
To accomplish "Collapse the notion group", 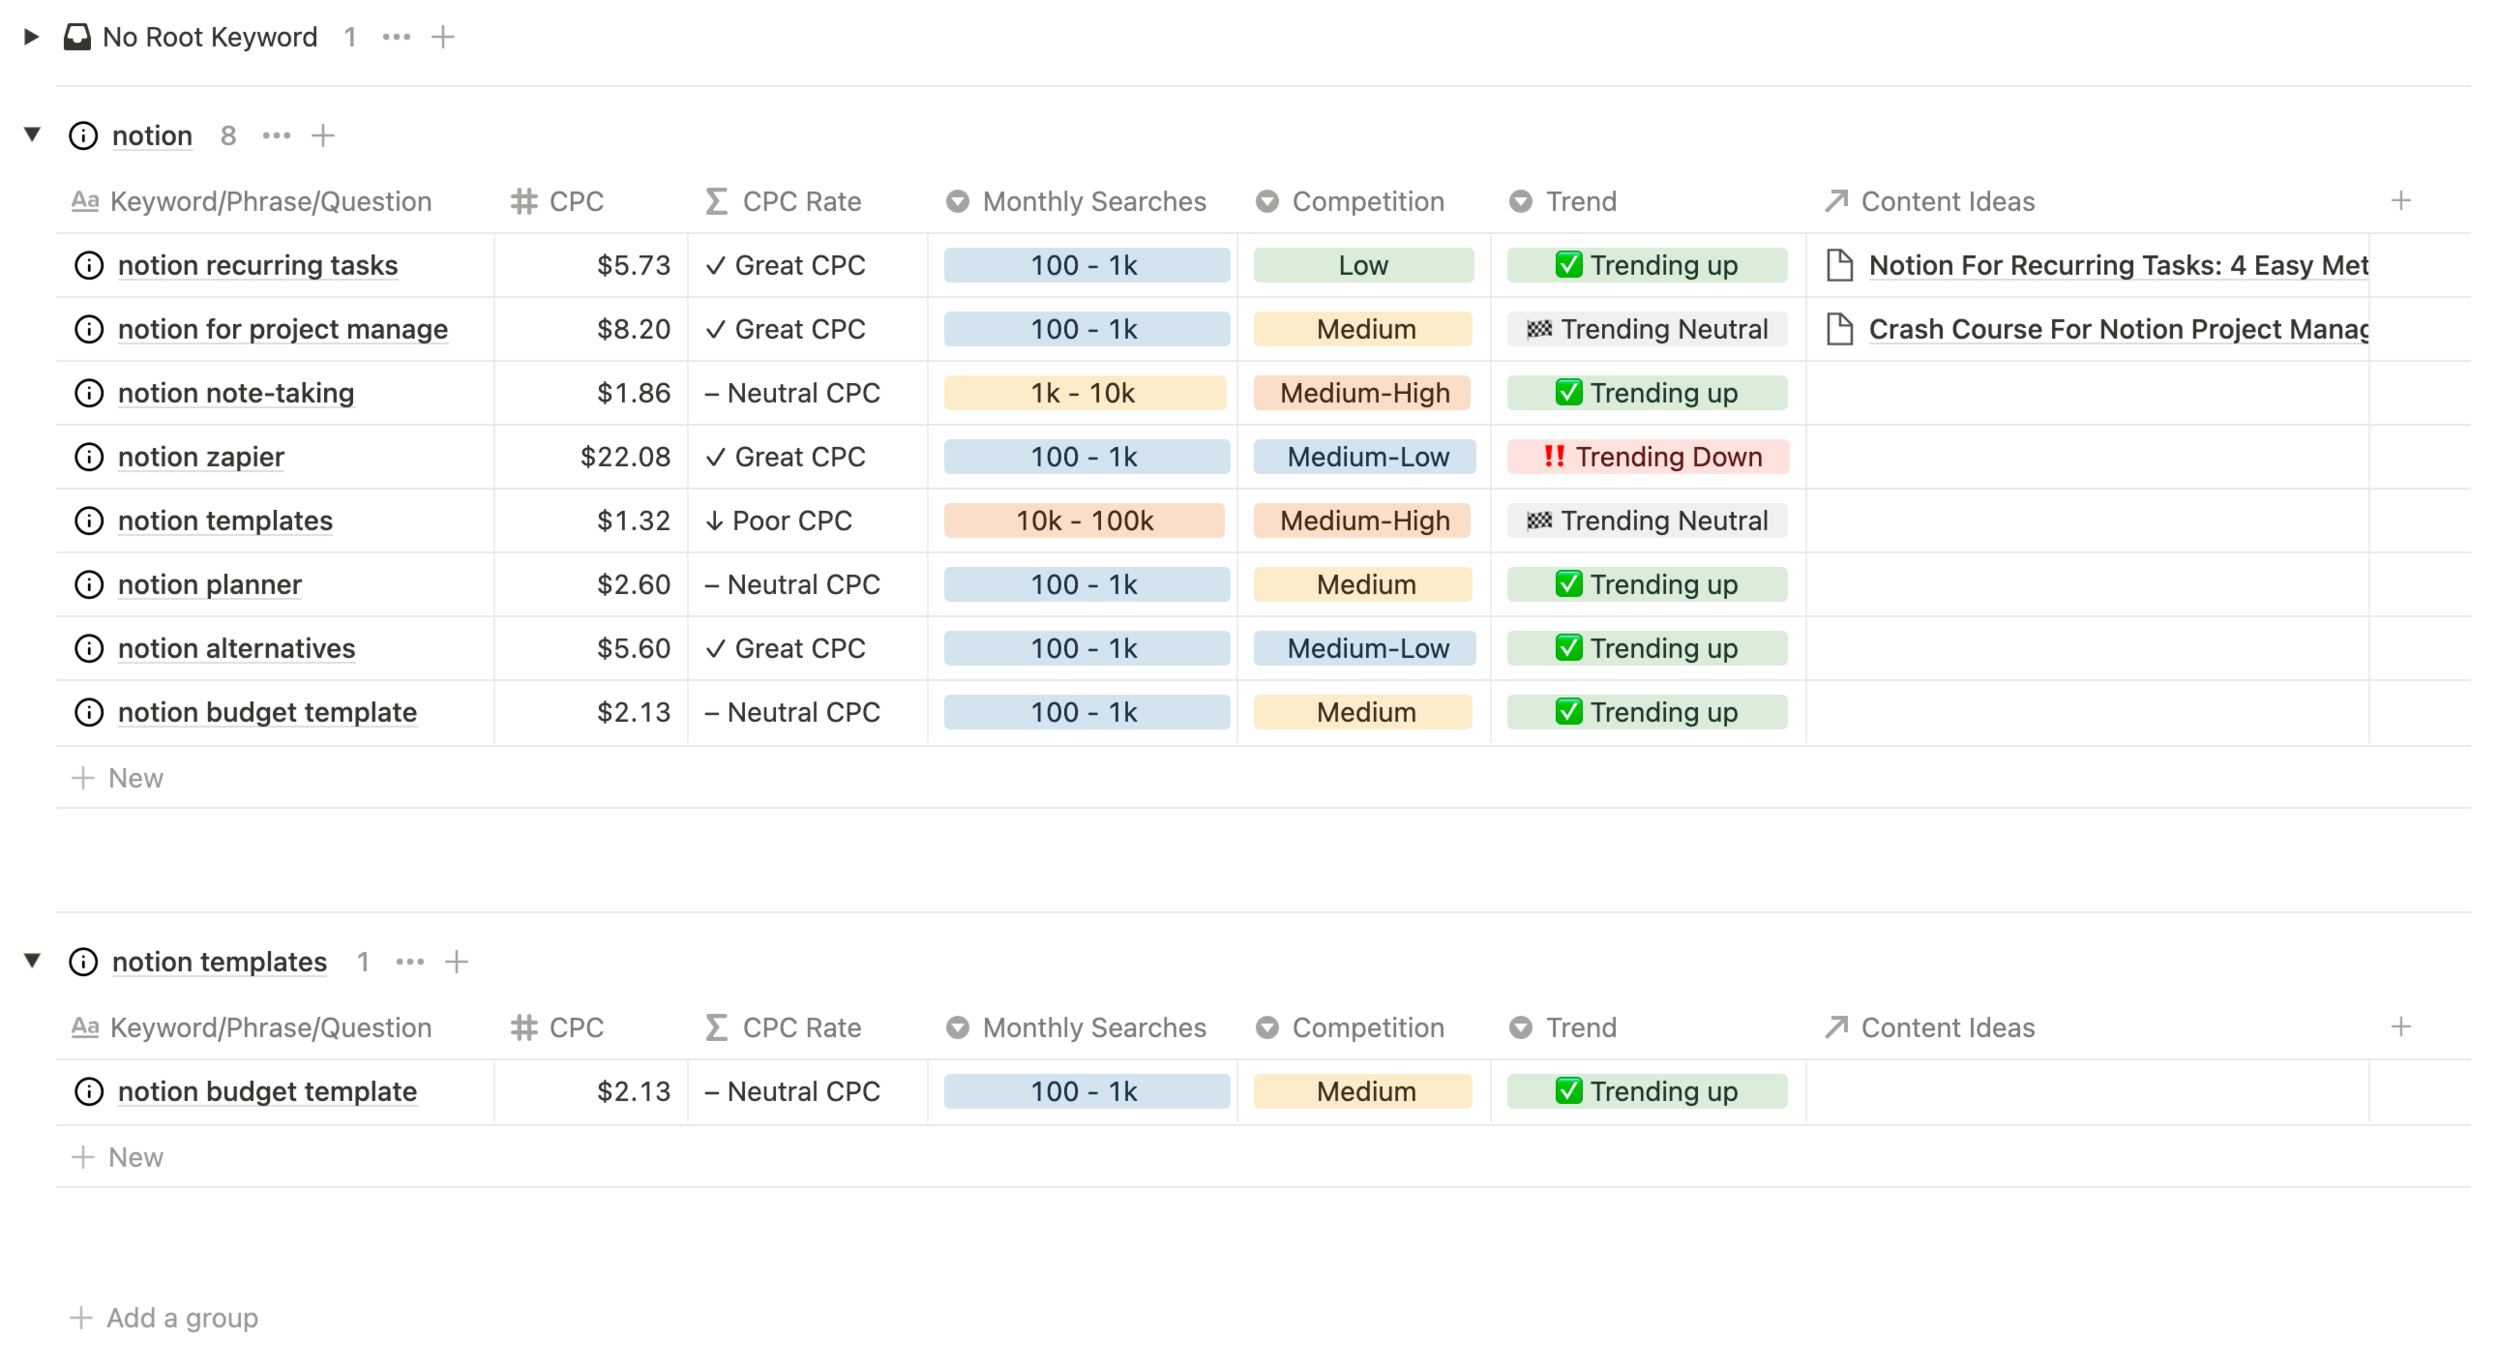I will pyautogui.click(x=32, y=134).
